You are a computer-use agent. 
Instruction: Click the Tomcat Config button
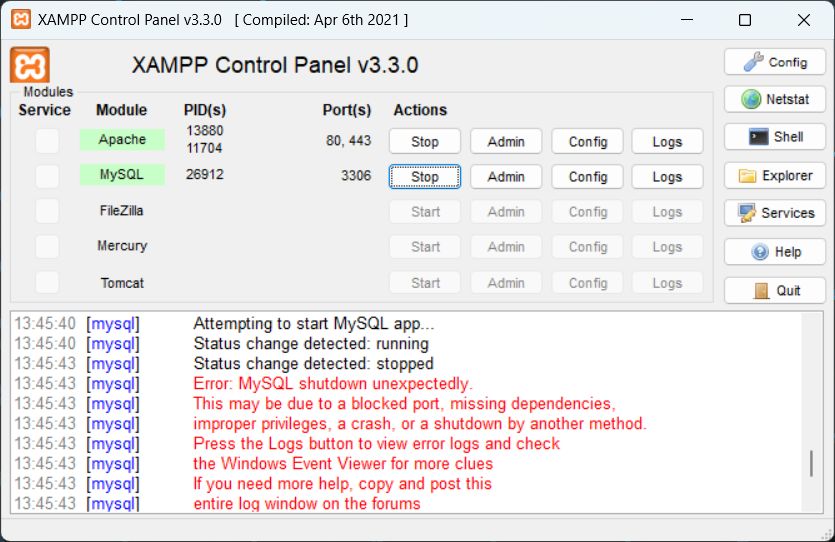[x=587, y=283]
